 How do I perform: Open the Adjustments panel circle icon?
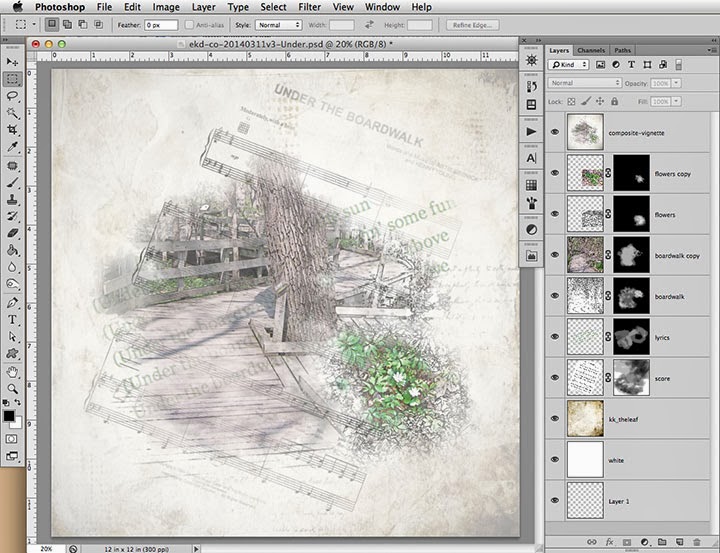point(531,230)
